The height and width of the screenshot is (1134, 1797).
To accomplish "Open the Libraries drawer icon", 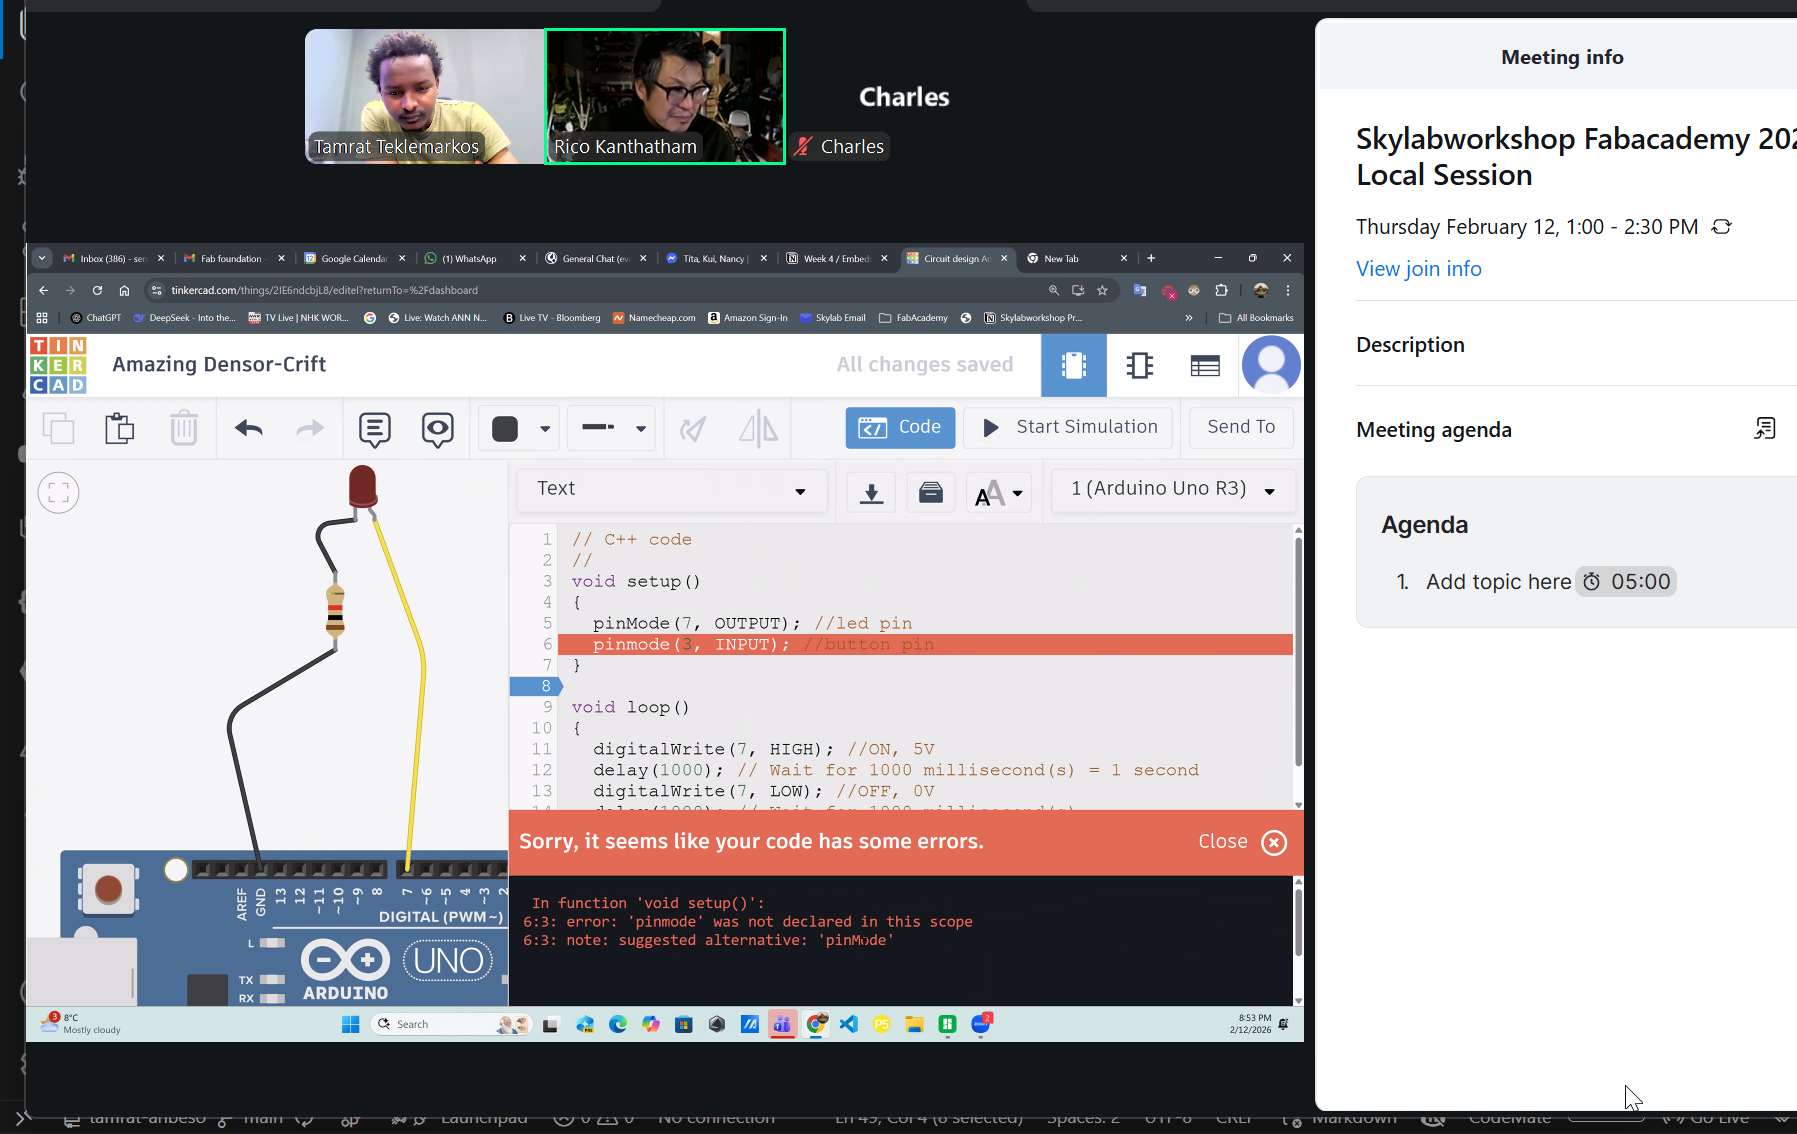I will (x=931, y=492).
